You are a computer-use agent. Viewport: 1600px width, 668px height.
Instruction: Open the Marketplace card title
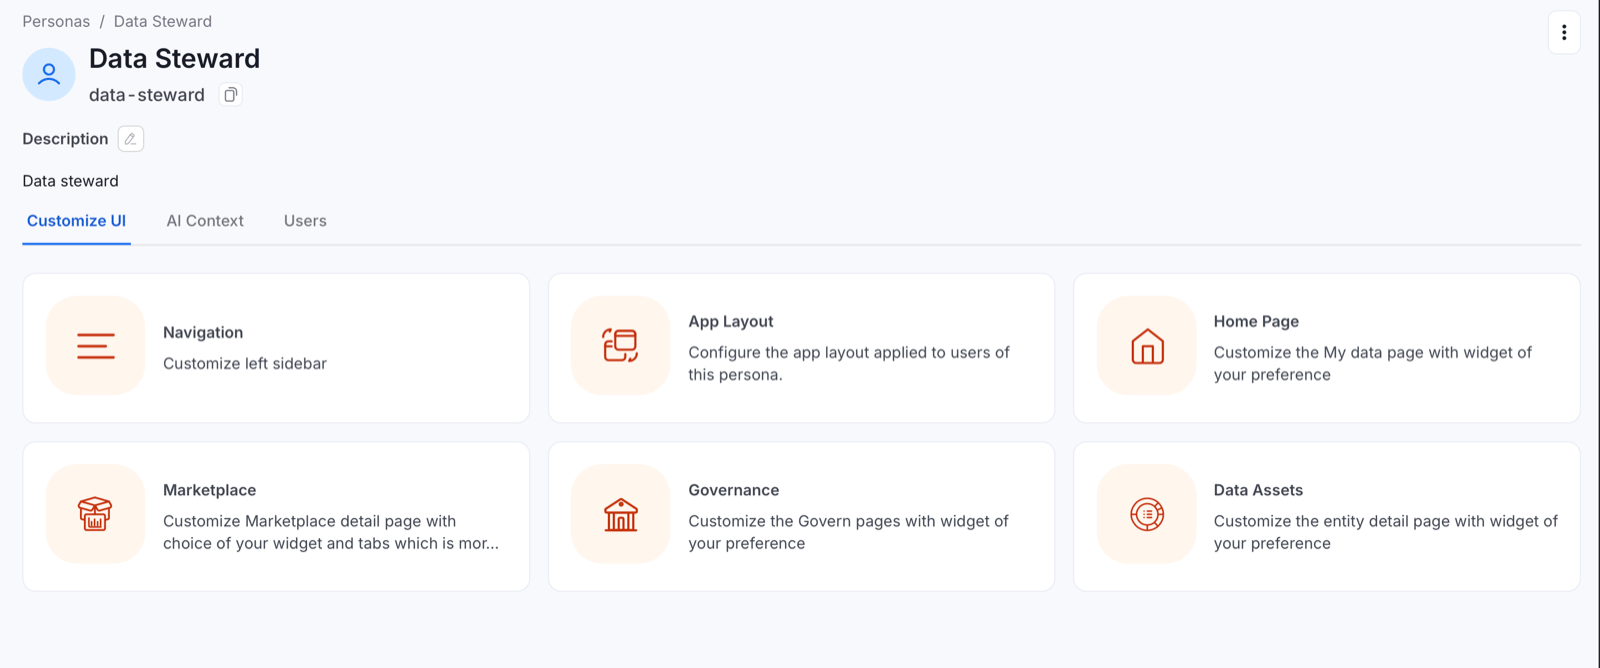(210, 490)
